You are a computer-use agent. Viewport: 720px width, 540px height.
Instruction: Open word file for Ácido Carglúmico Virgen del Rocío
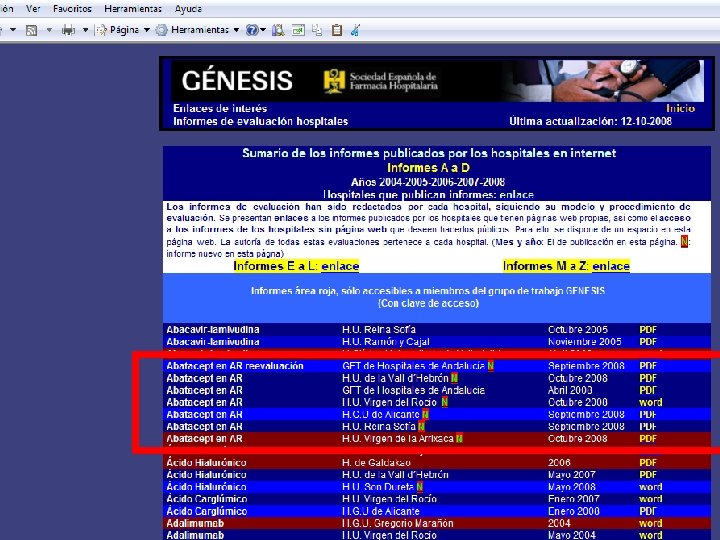click(651, 499)
